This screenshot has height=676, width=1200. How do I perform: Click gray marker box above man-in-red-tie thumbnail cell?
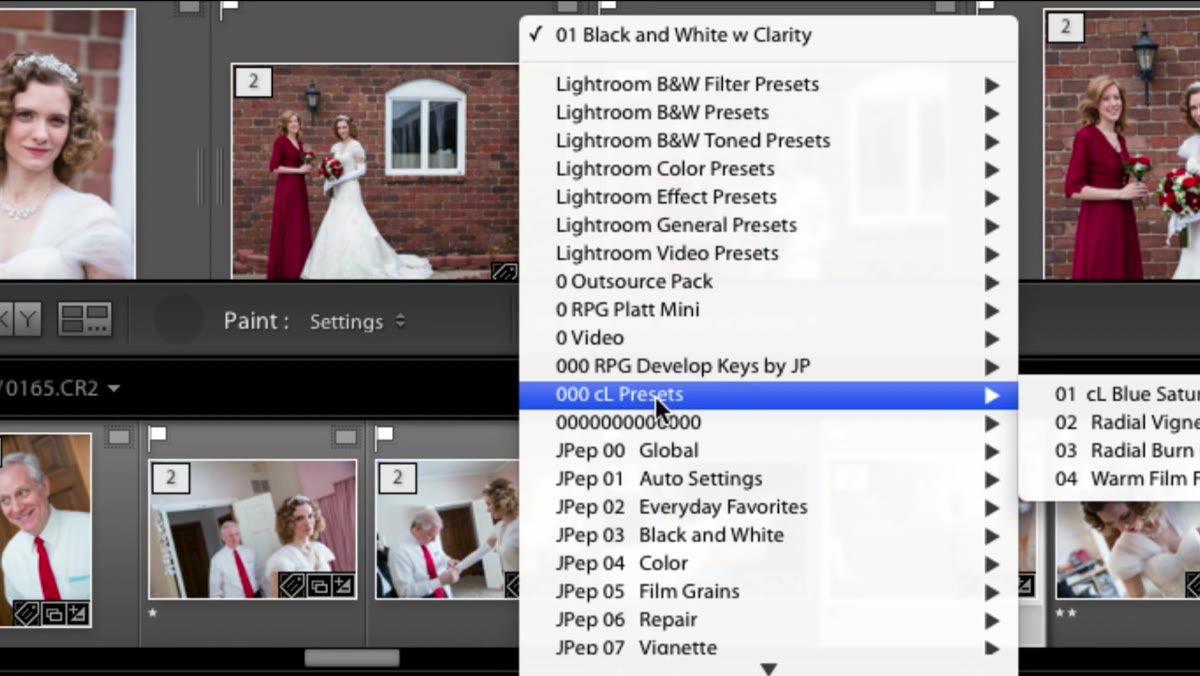click(119, 436)
